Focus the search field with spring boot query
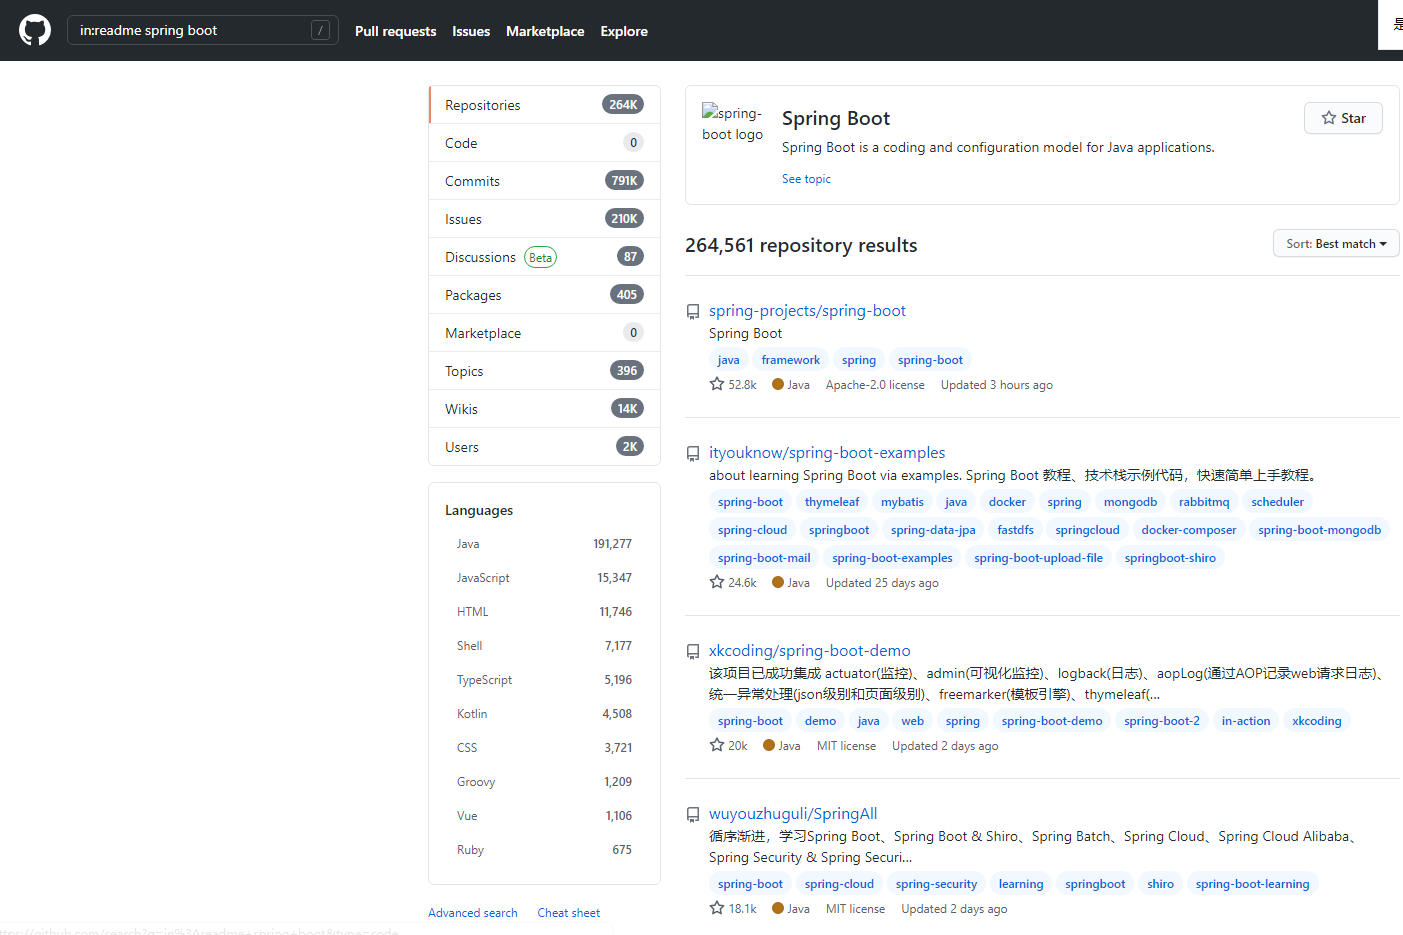Image resolution: width=1403 pixels, height=935 pixels. point(203,30)
